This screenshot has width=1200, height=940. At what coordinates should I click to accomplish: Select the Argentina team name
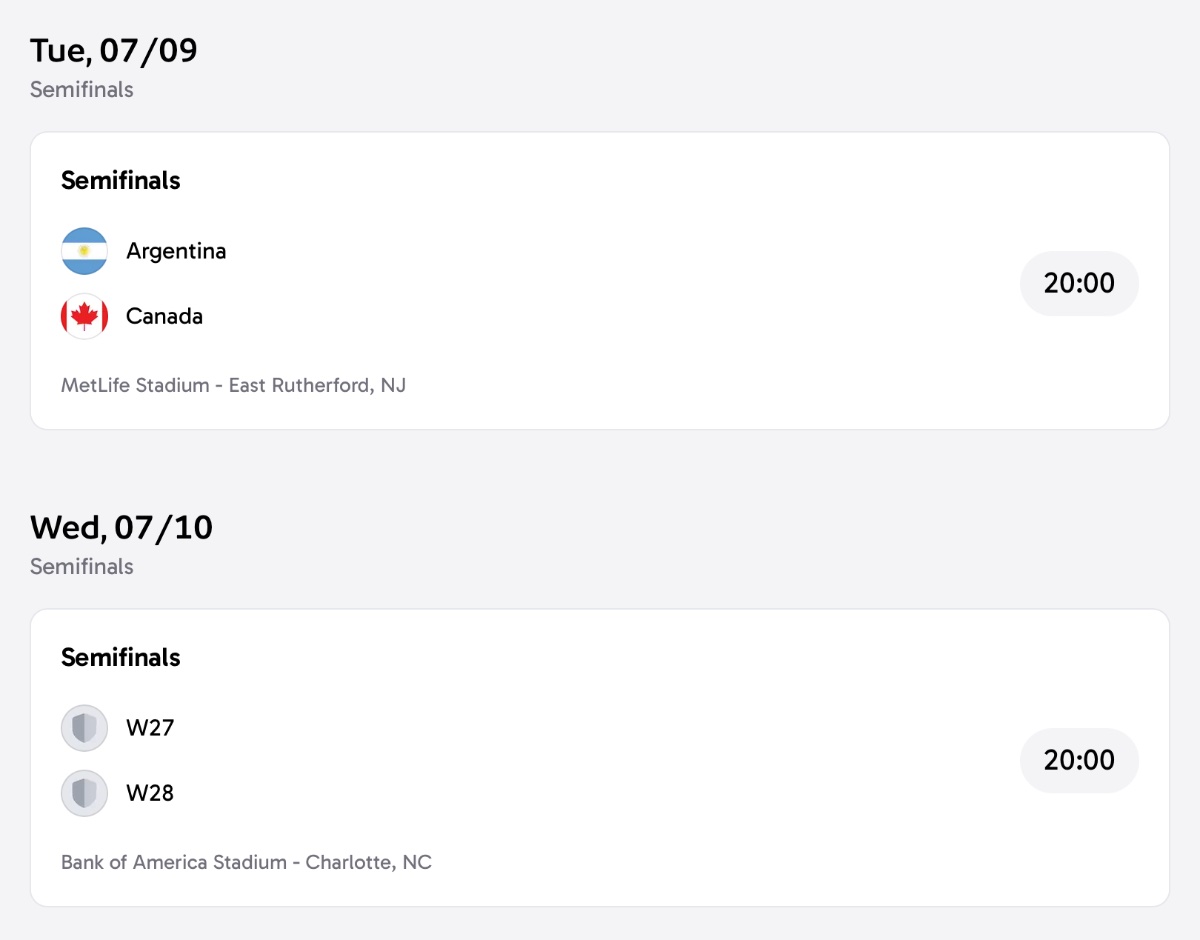tap(176, 251)
